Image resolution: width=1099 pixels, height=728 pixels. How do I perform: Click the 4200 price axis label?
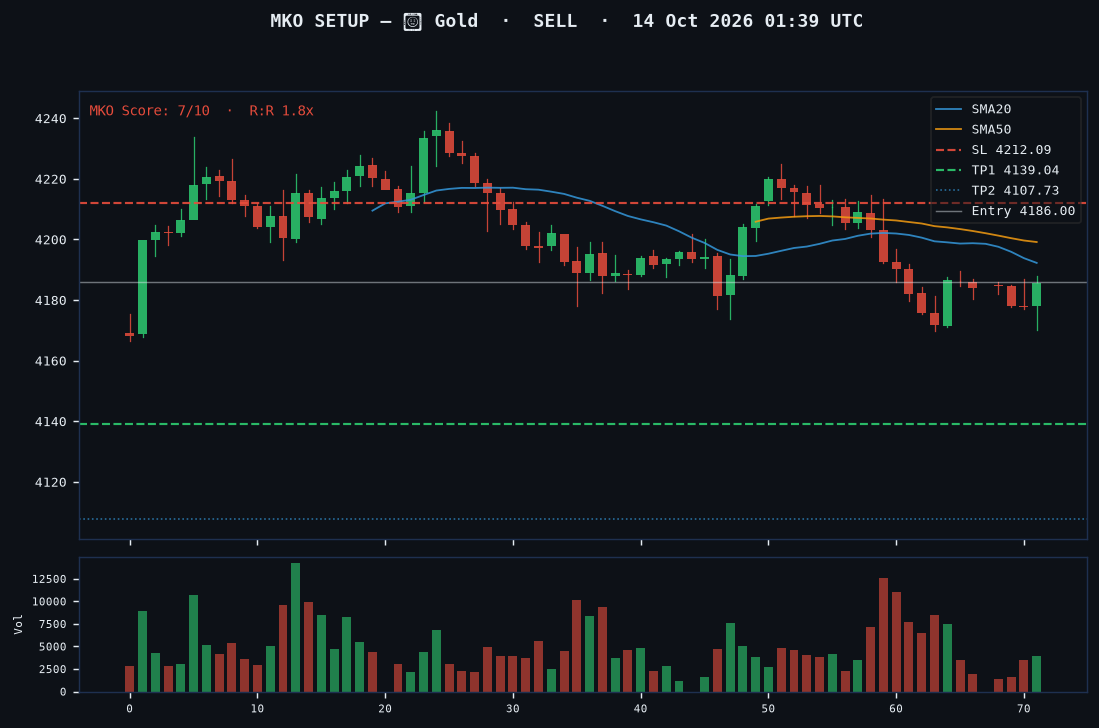[x=50, y=240]
